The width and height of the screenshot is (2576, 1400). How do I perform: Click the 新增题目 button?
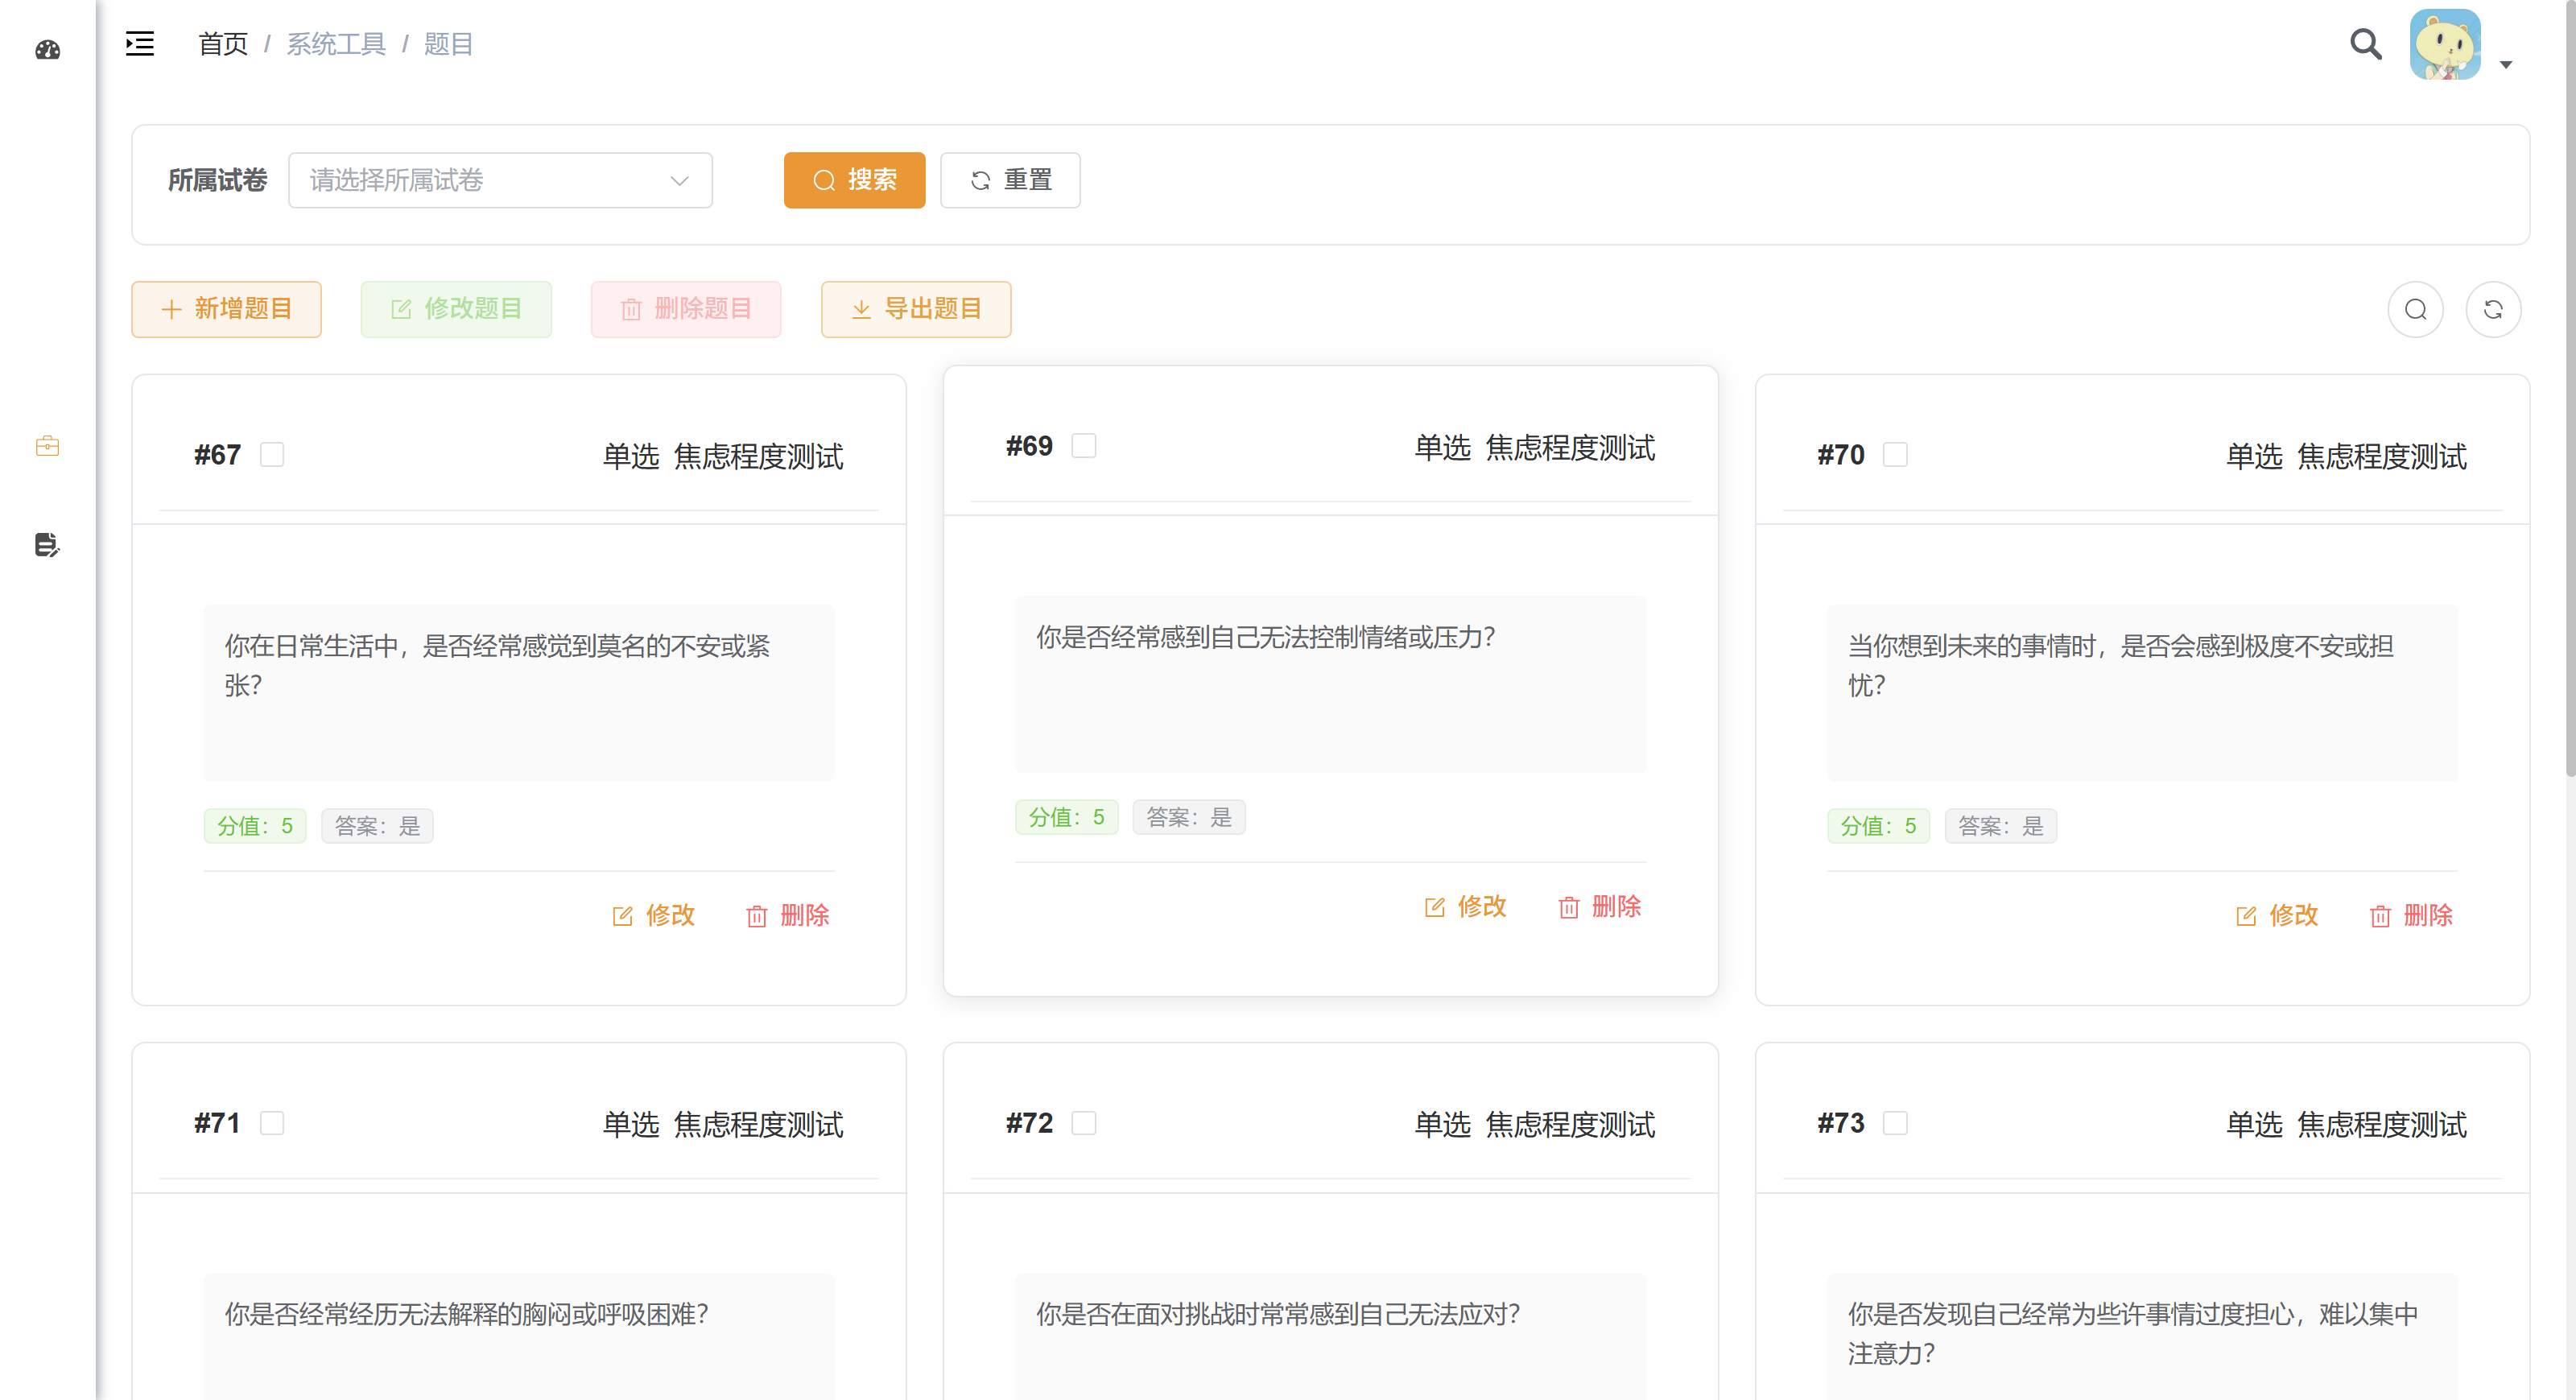click(226, 309)
